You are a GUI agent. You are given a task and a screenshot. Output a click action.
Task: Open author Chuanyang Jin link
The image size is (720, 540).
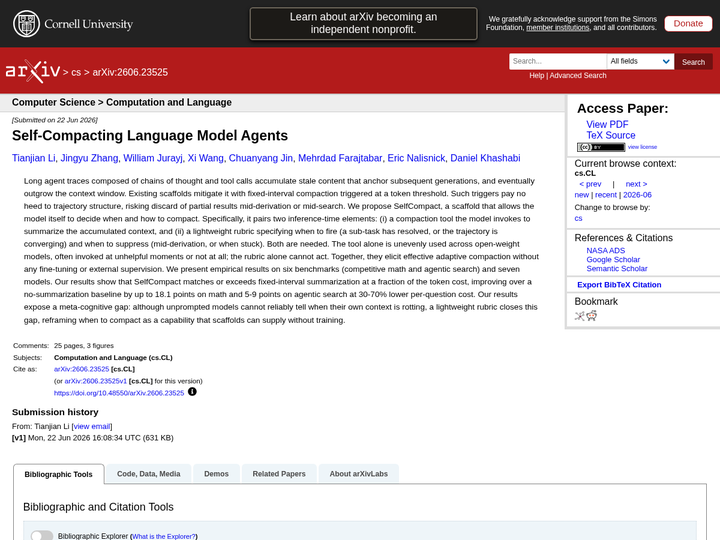point(260,158)
